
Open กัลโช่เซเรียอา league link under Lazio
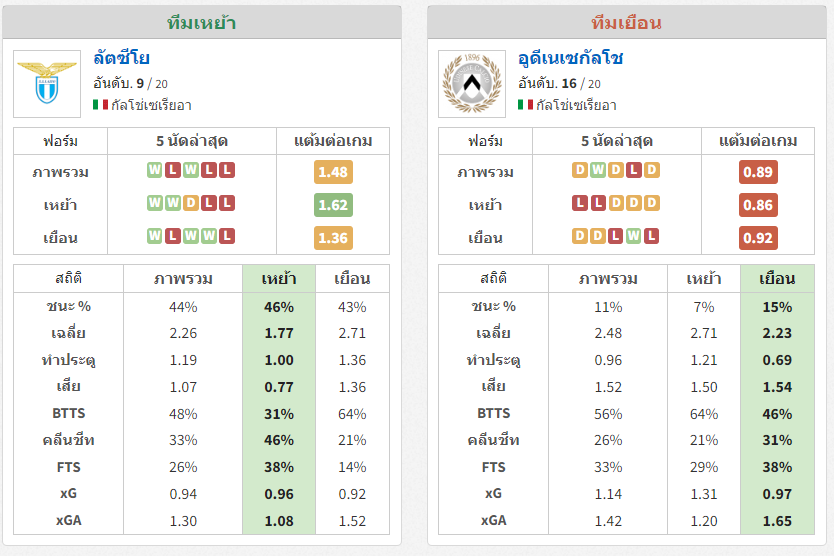[x=152, y=105]
